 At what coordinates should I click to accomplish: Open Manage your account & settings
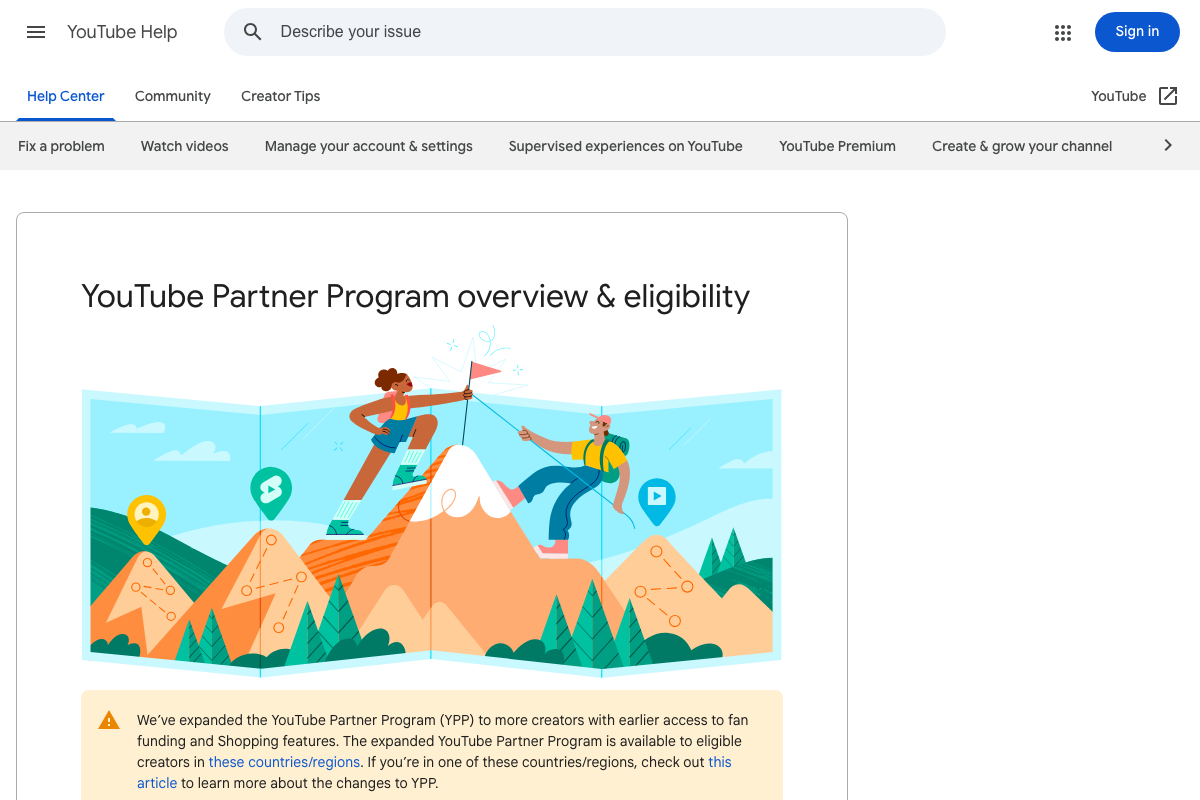[x=368, y=145]
